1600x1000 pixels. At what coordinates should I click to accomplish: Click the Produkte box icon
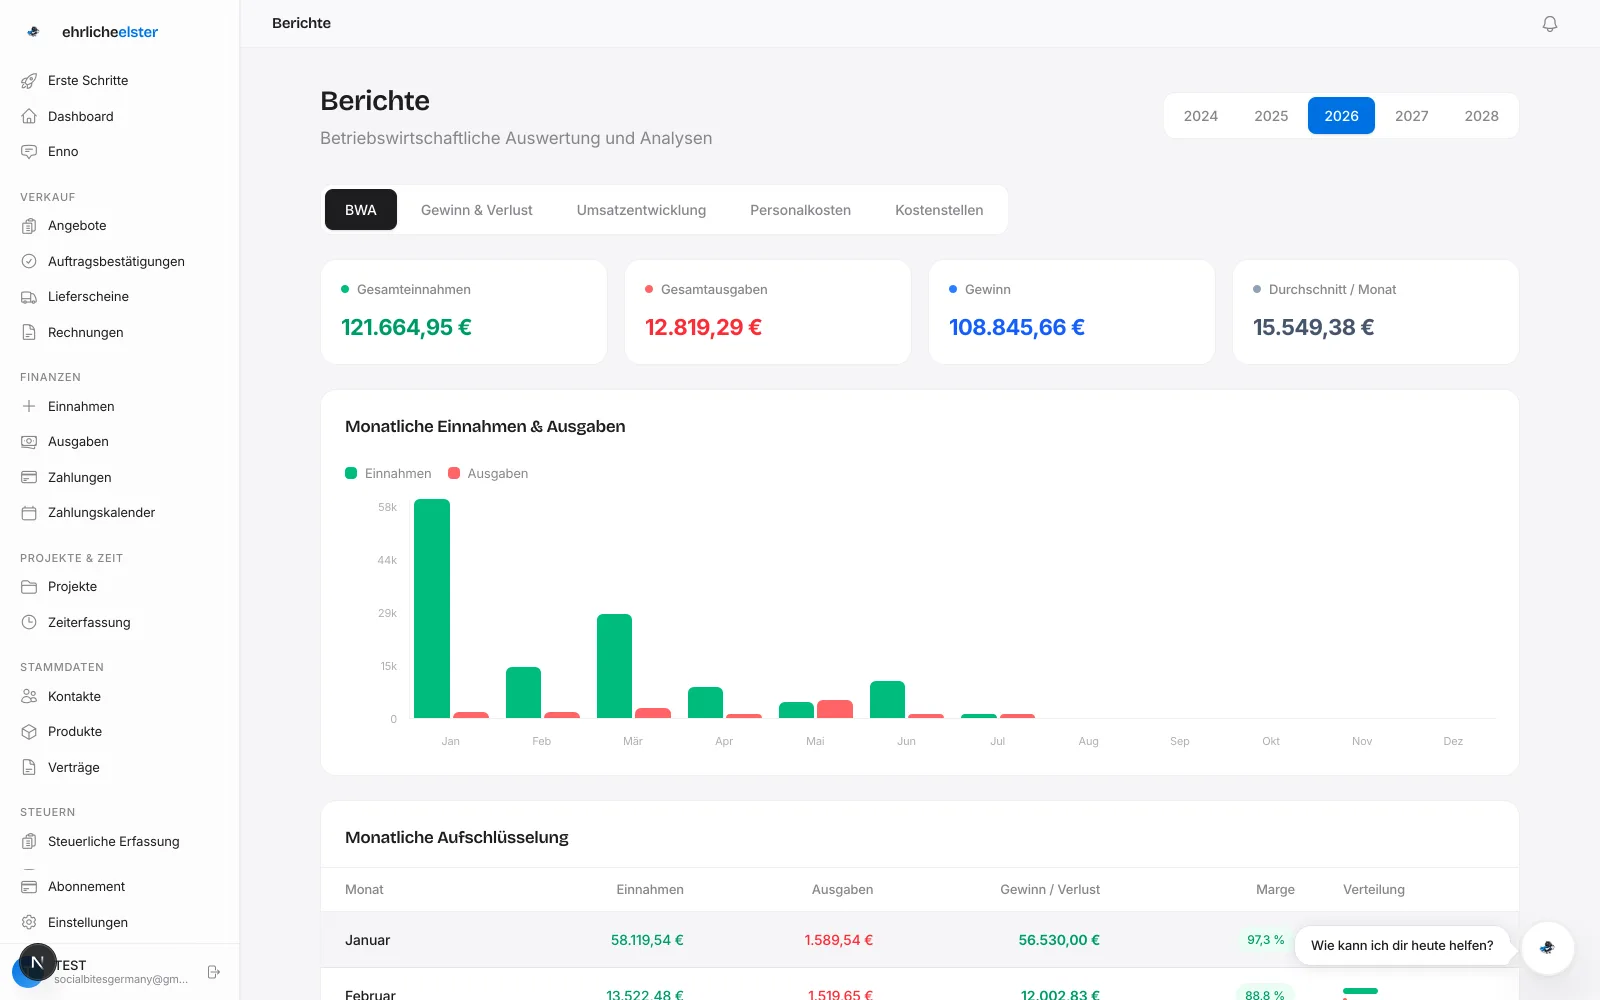pyautogui.click(x=29, y=731)
